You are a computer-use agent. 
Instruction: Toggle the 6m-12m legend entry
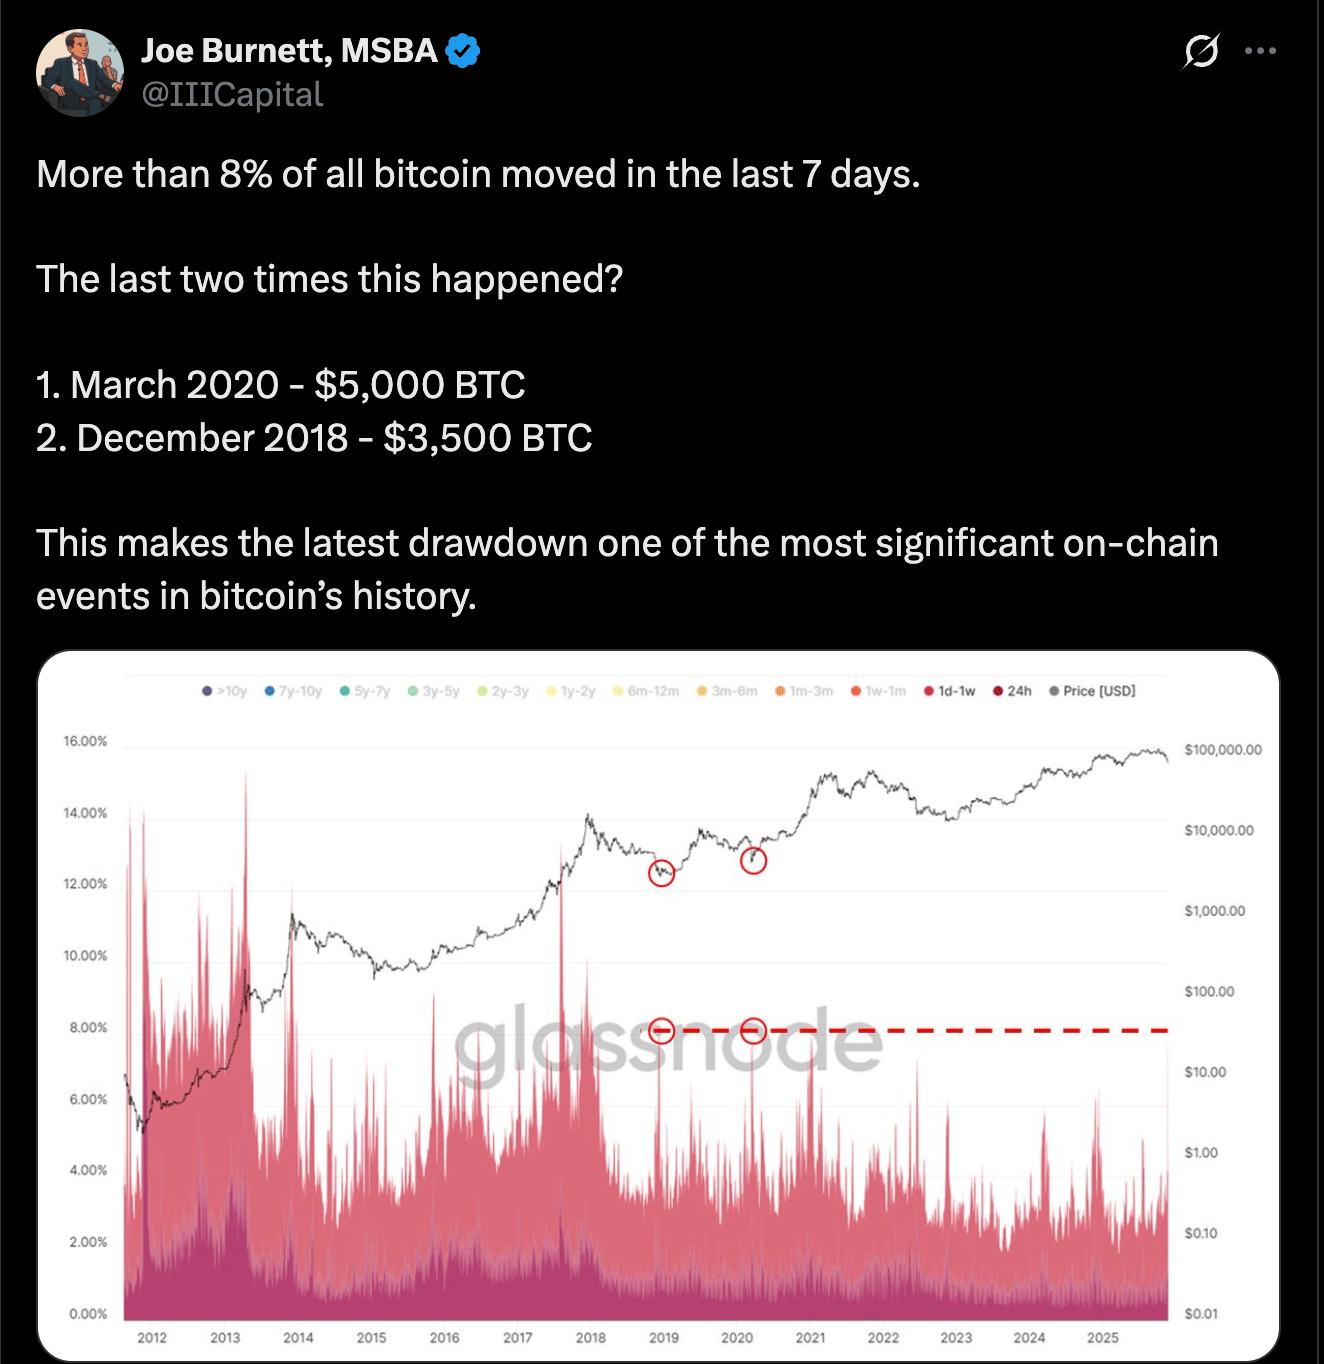coord(645,691)
